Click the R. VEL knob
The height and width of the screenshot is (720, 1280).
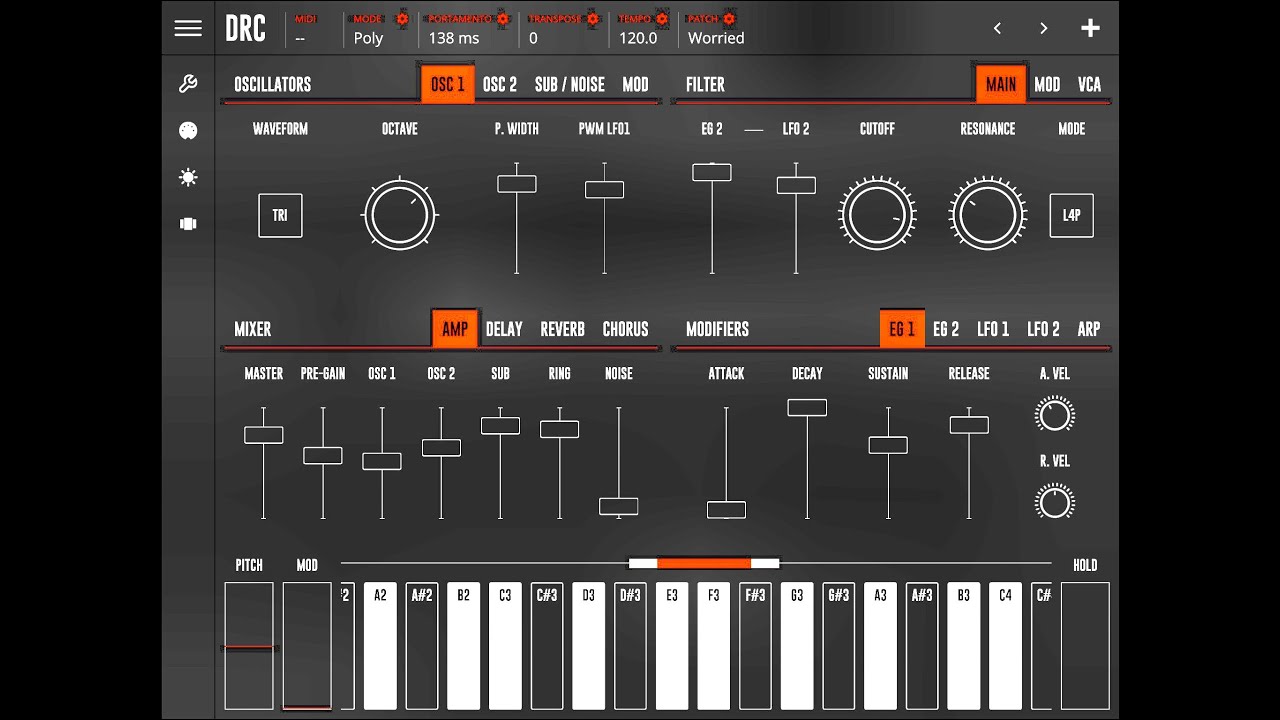[x=1055, y=502]
